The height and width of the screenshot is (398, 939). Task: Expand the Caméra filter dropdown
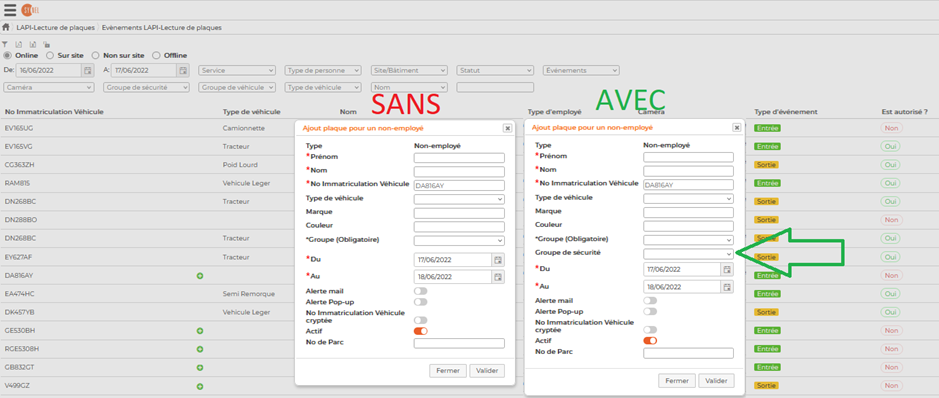click(49, 87)
